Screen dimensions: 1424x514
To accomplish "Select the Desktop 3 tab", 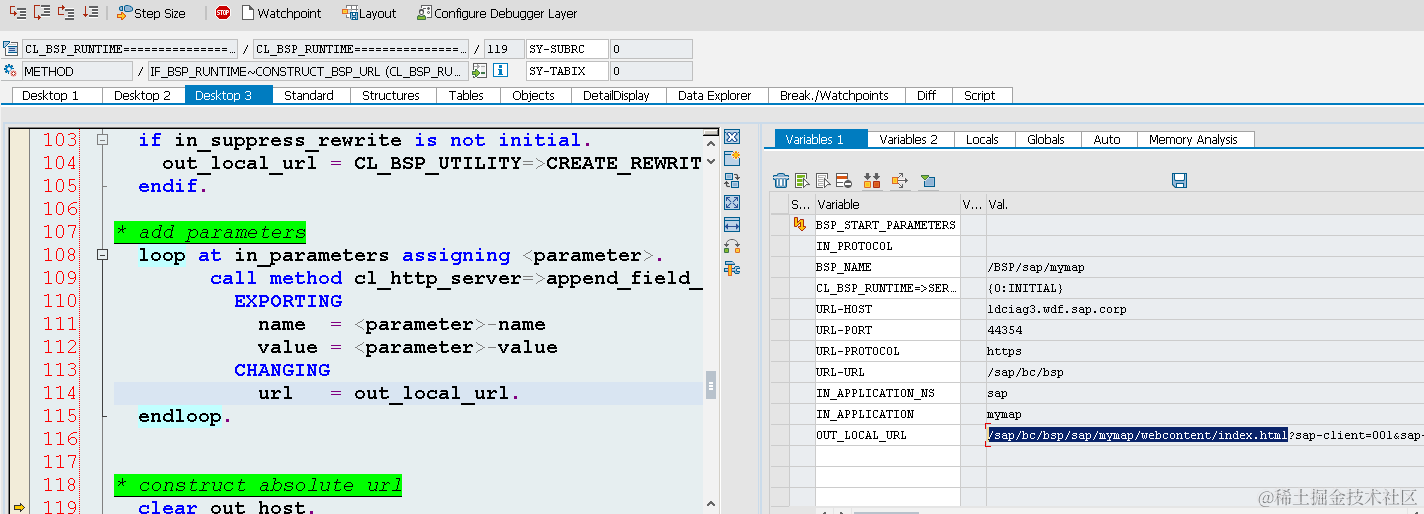I will (228, 95).
